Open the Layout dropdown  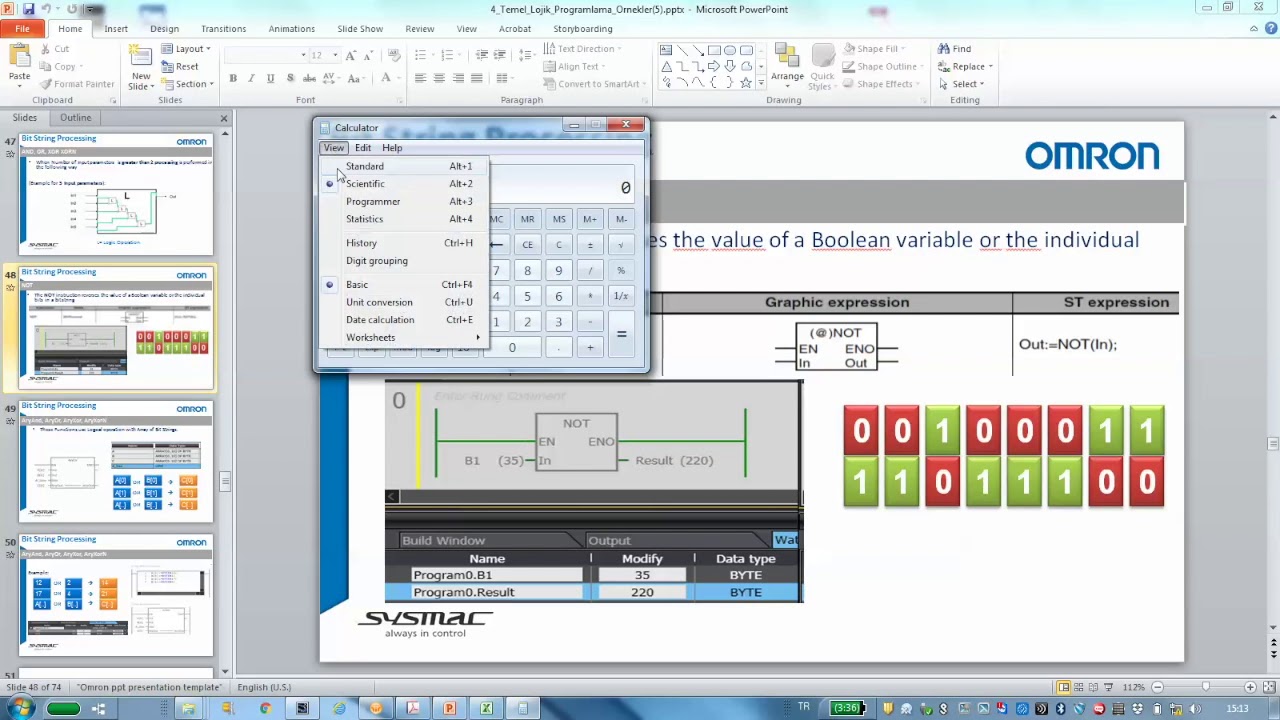(x=185, y=48)
